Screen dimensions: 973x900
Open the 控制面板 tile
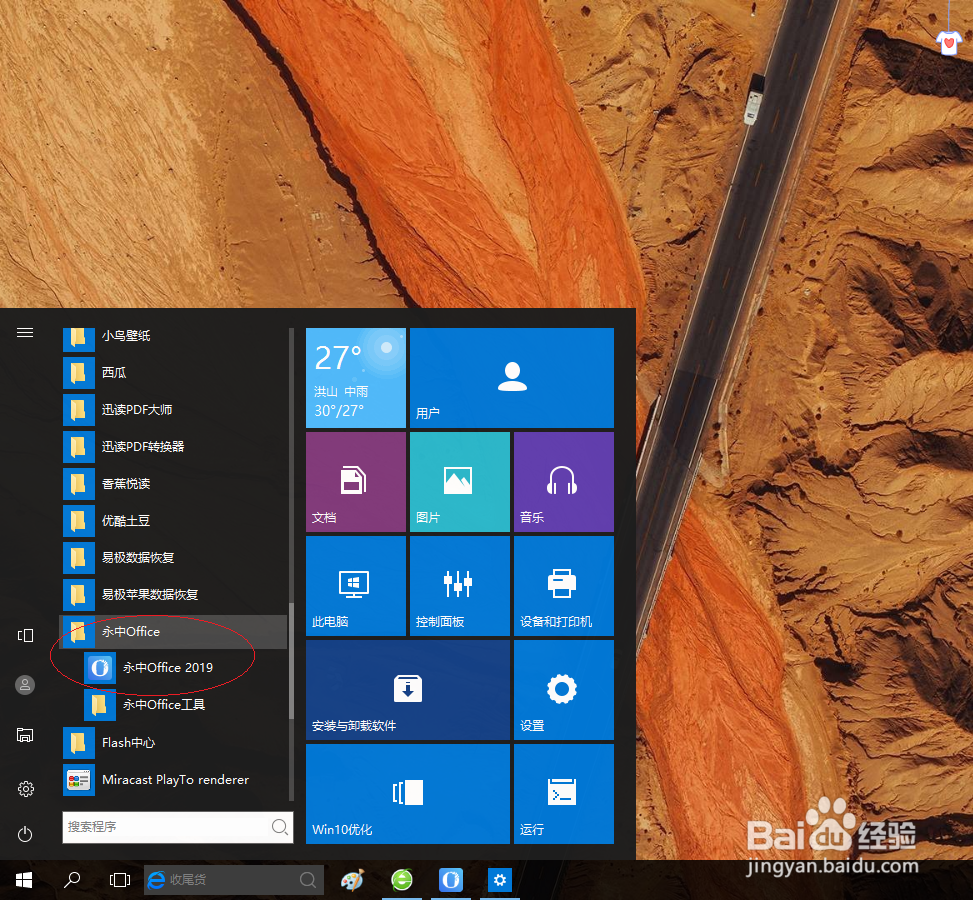tap(460, 586)
